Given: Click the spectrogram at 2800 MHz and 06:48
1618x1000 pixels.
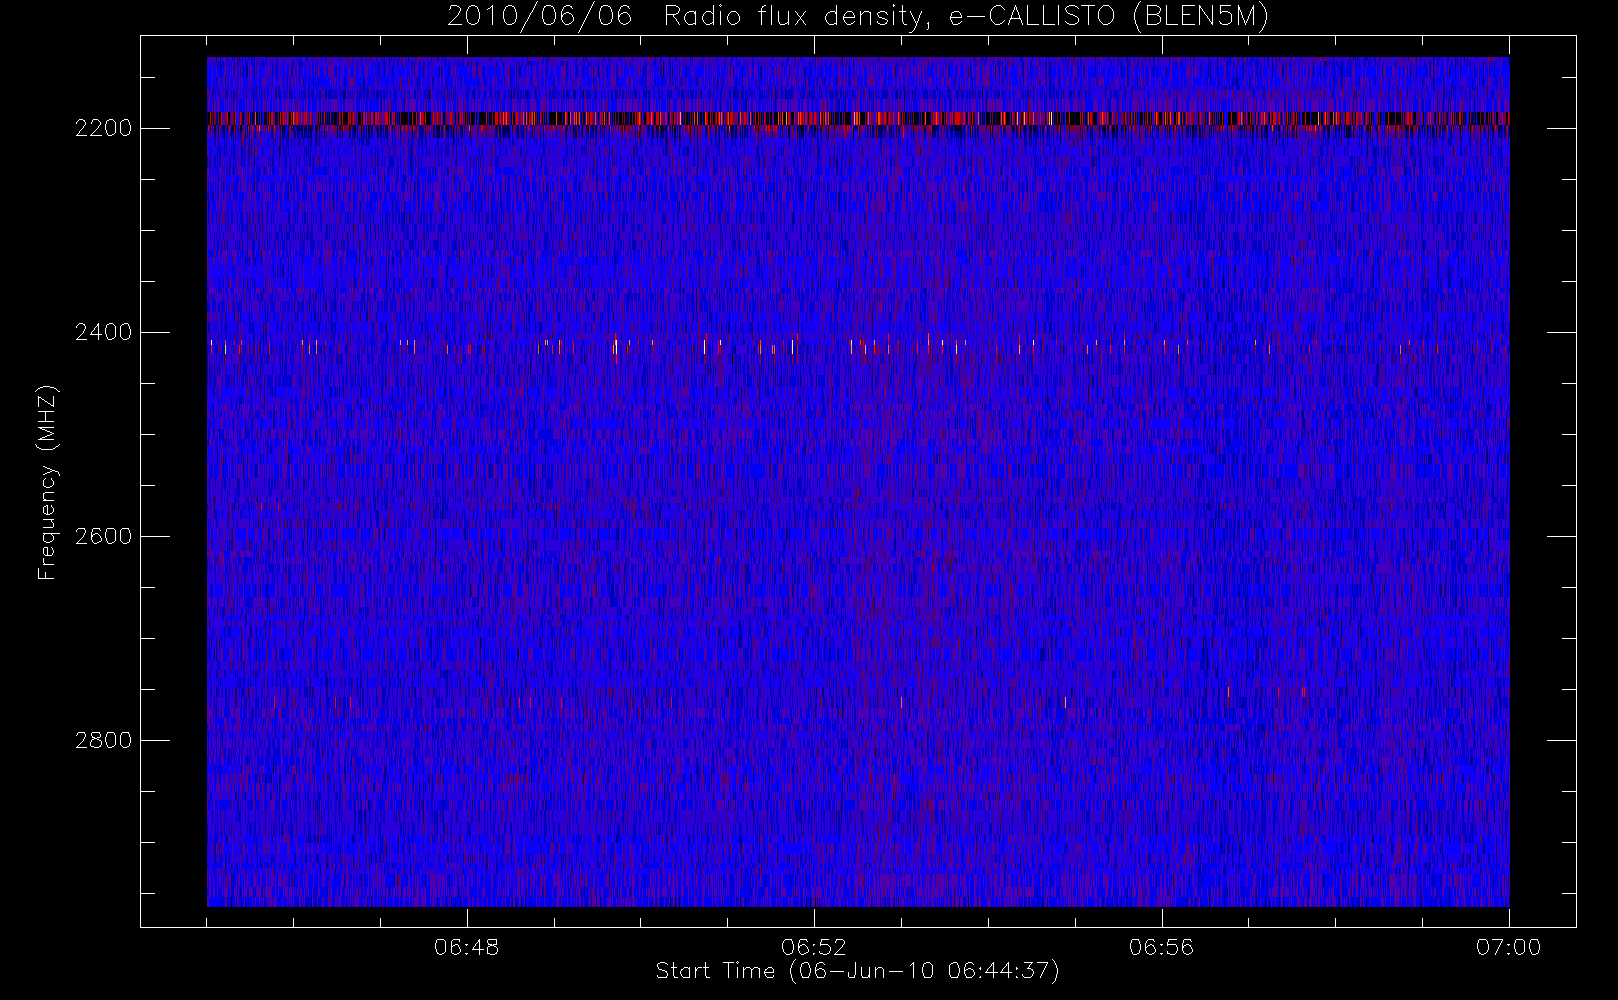Looking at the screenshot, I should (x=467, y=740).
